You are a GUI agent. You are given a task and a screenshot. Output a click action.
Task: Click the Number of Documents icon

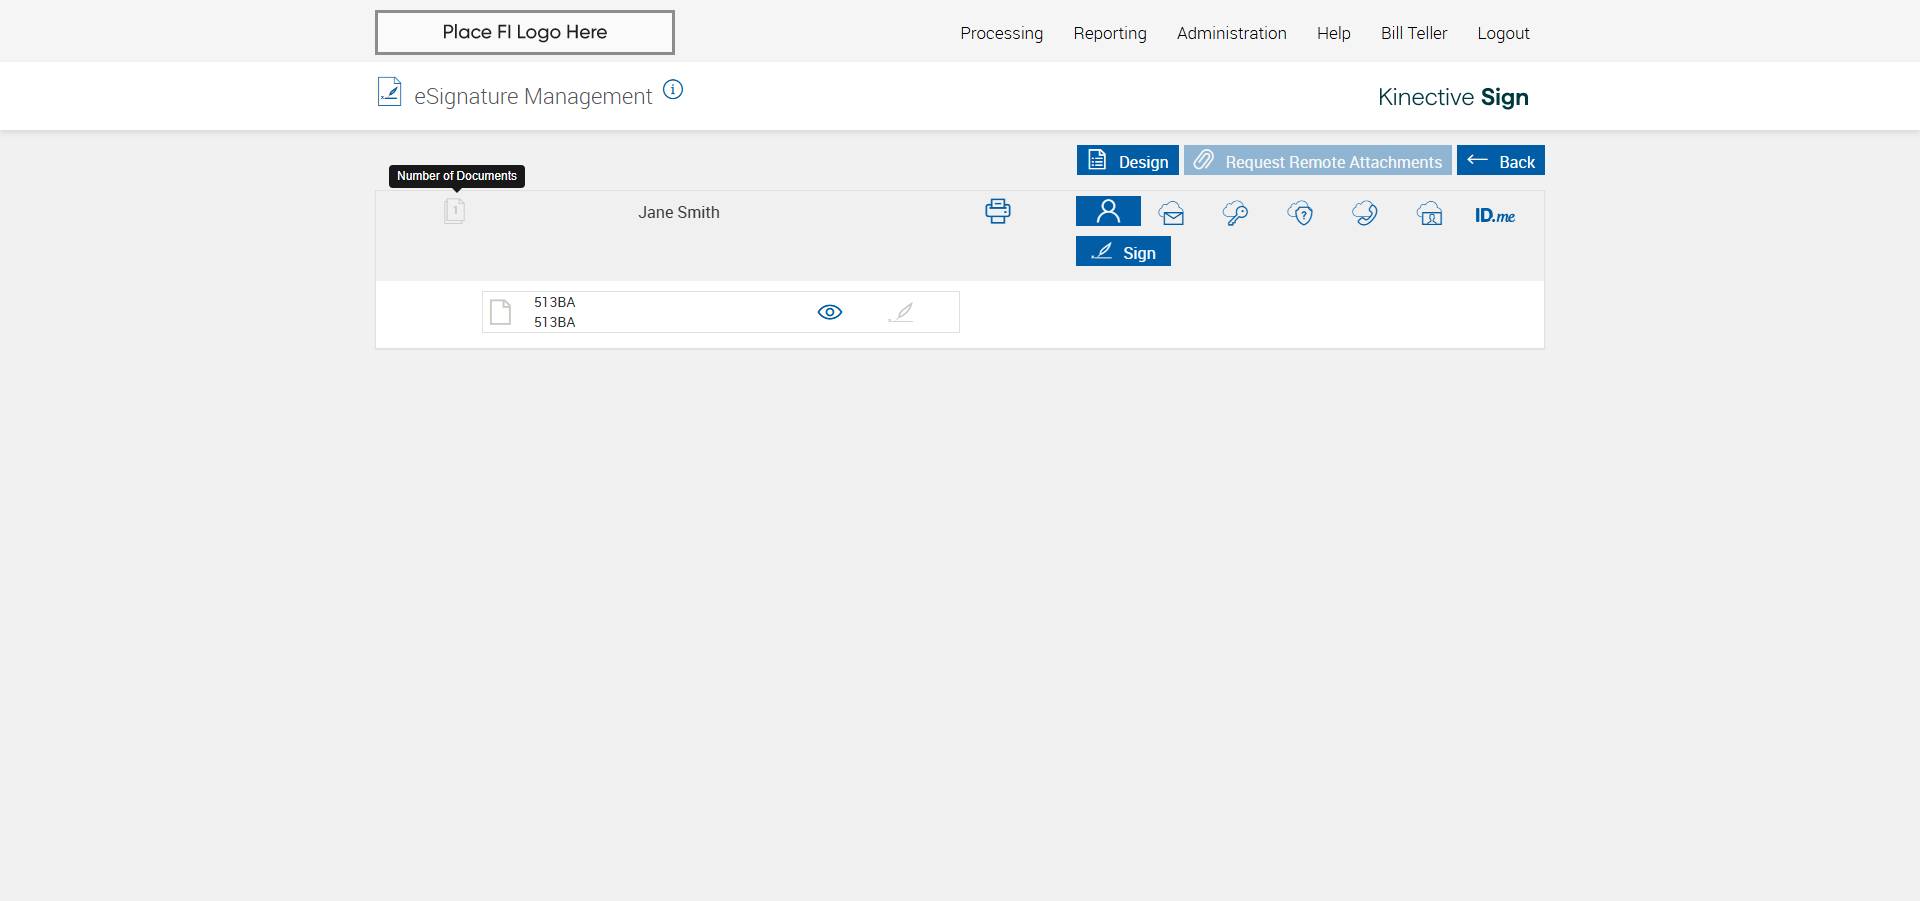(x=455, y=211)
